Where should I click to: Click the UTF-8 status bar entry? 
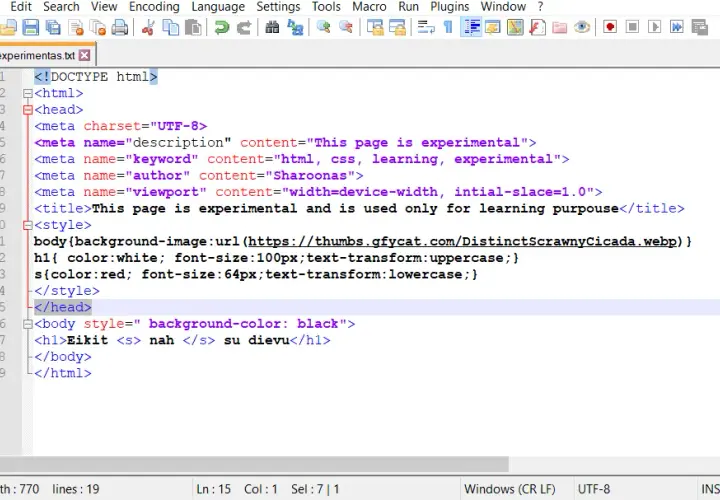pos(594,489)
